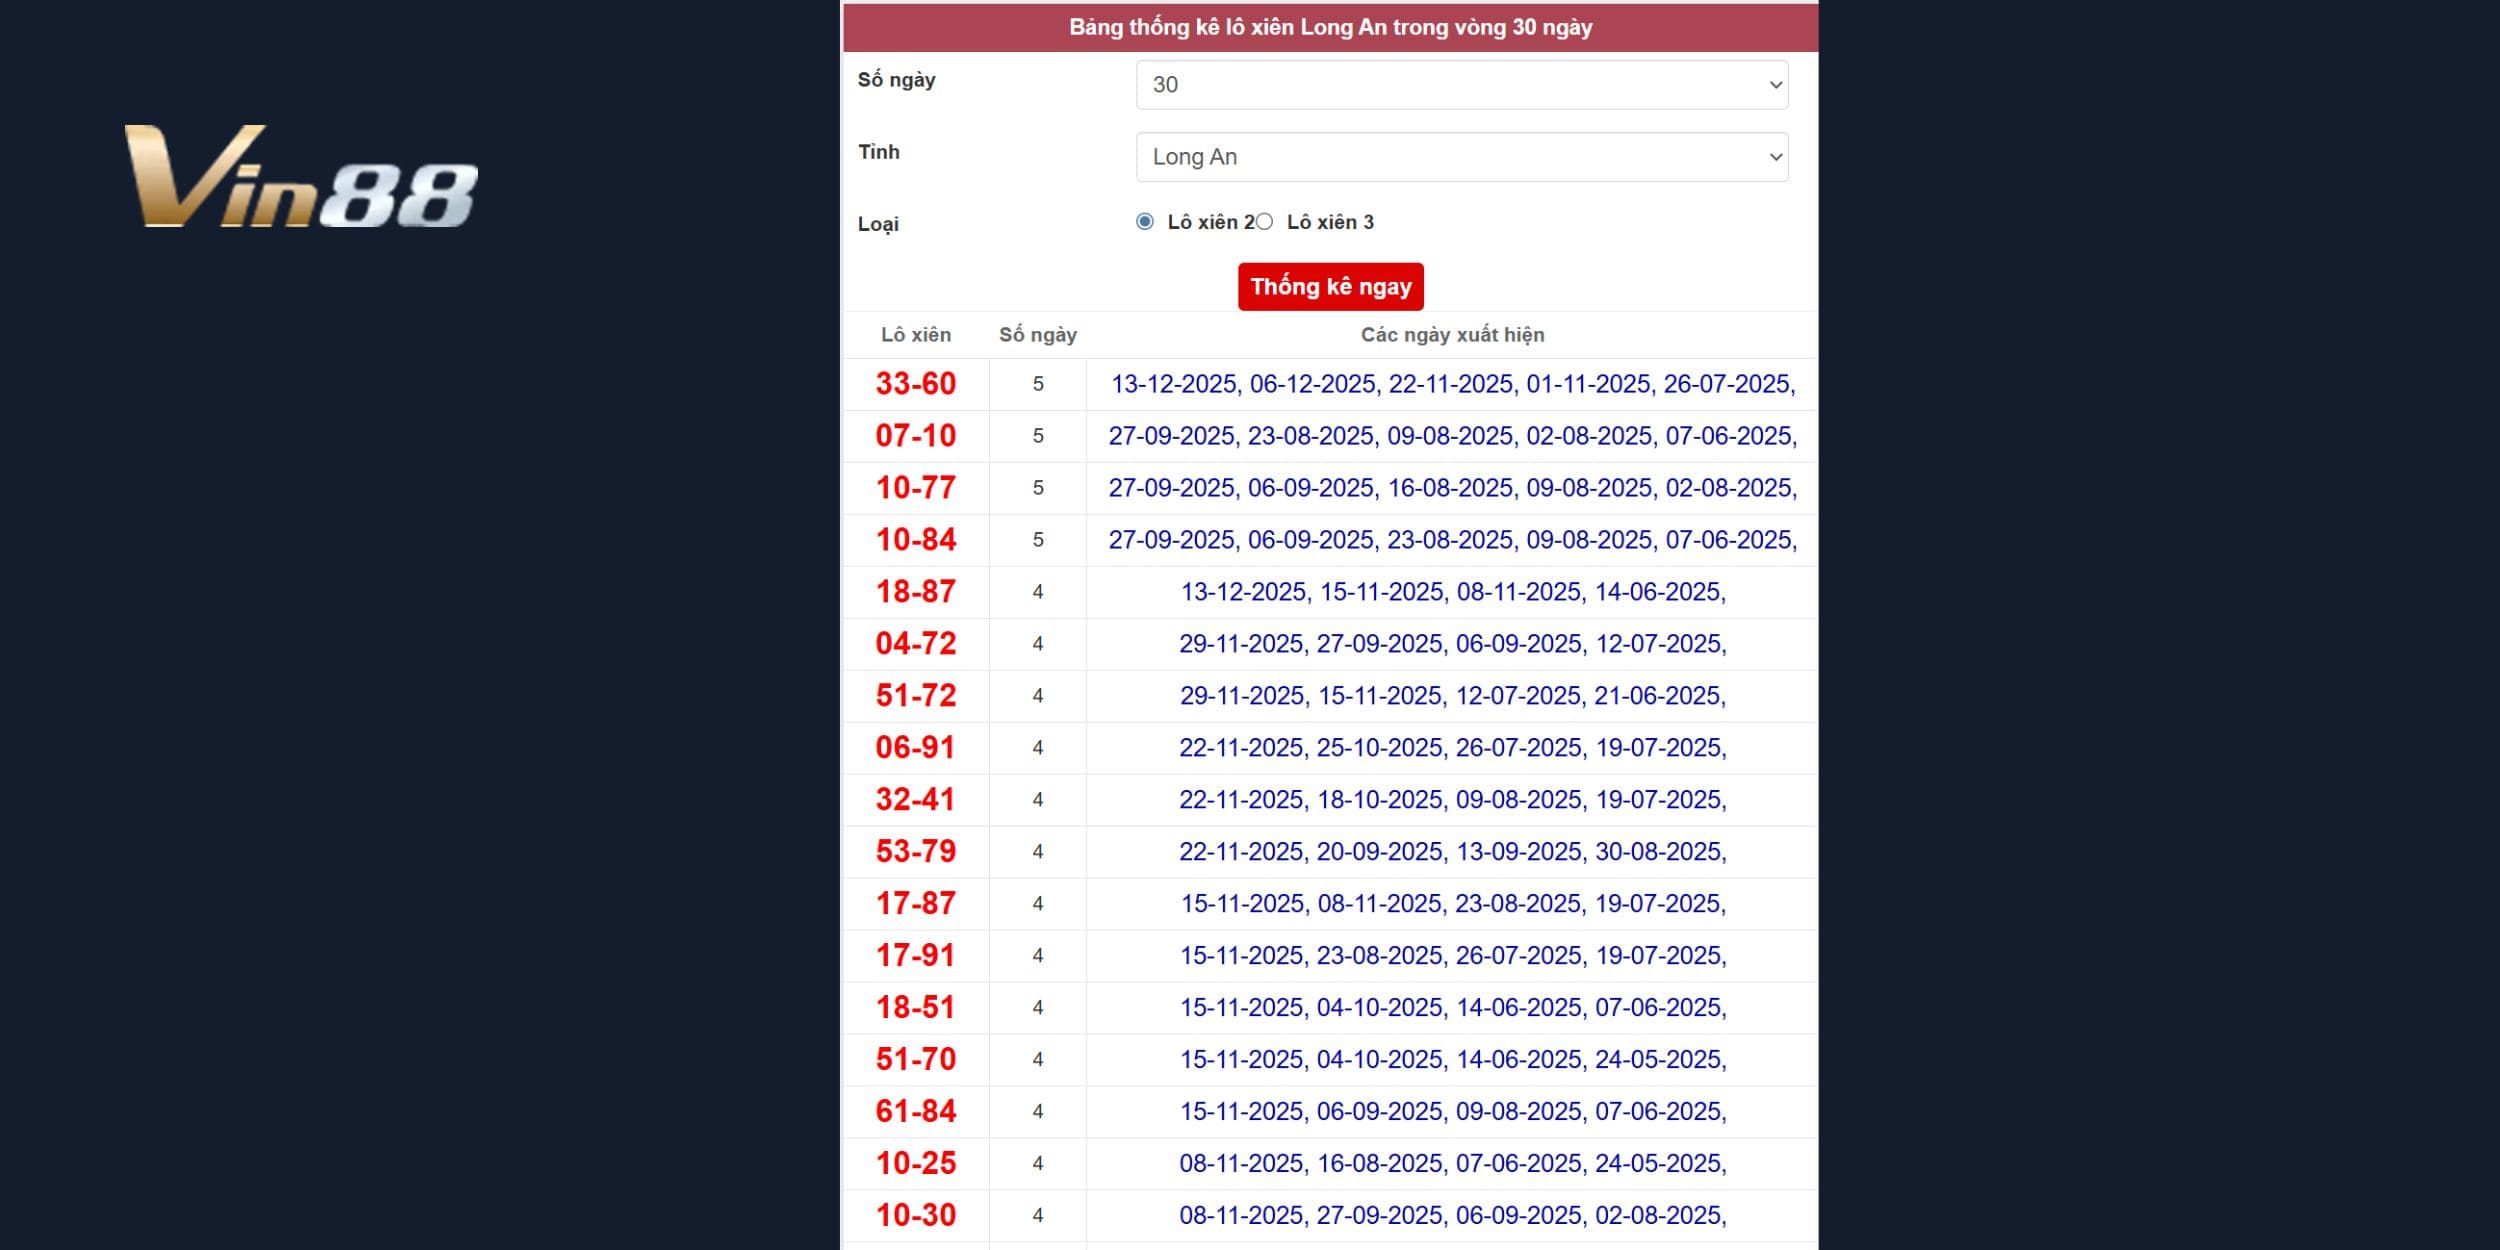The height and width of the screenshot is (1250, 2500).
Task: Click the Vin88 logo
Action: point(300,177)
